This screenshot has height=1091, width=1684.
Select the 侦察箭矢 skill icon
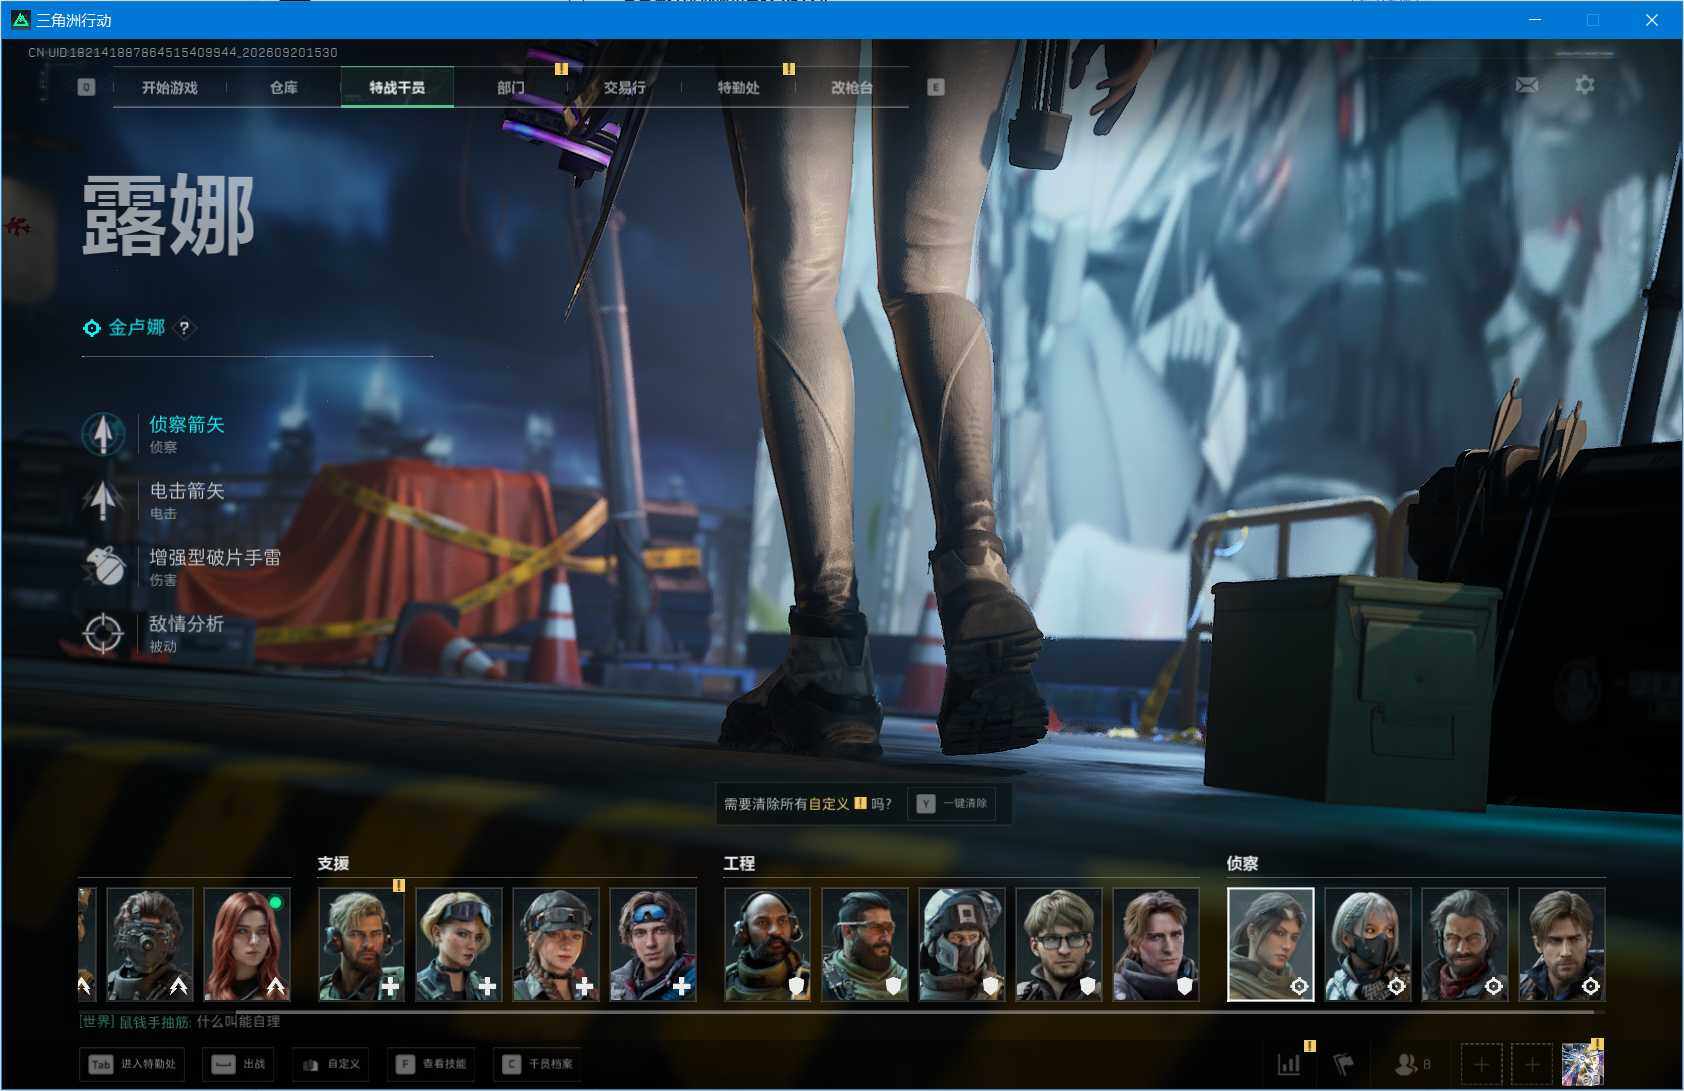tap(103, 434)
